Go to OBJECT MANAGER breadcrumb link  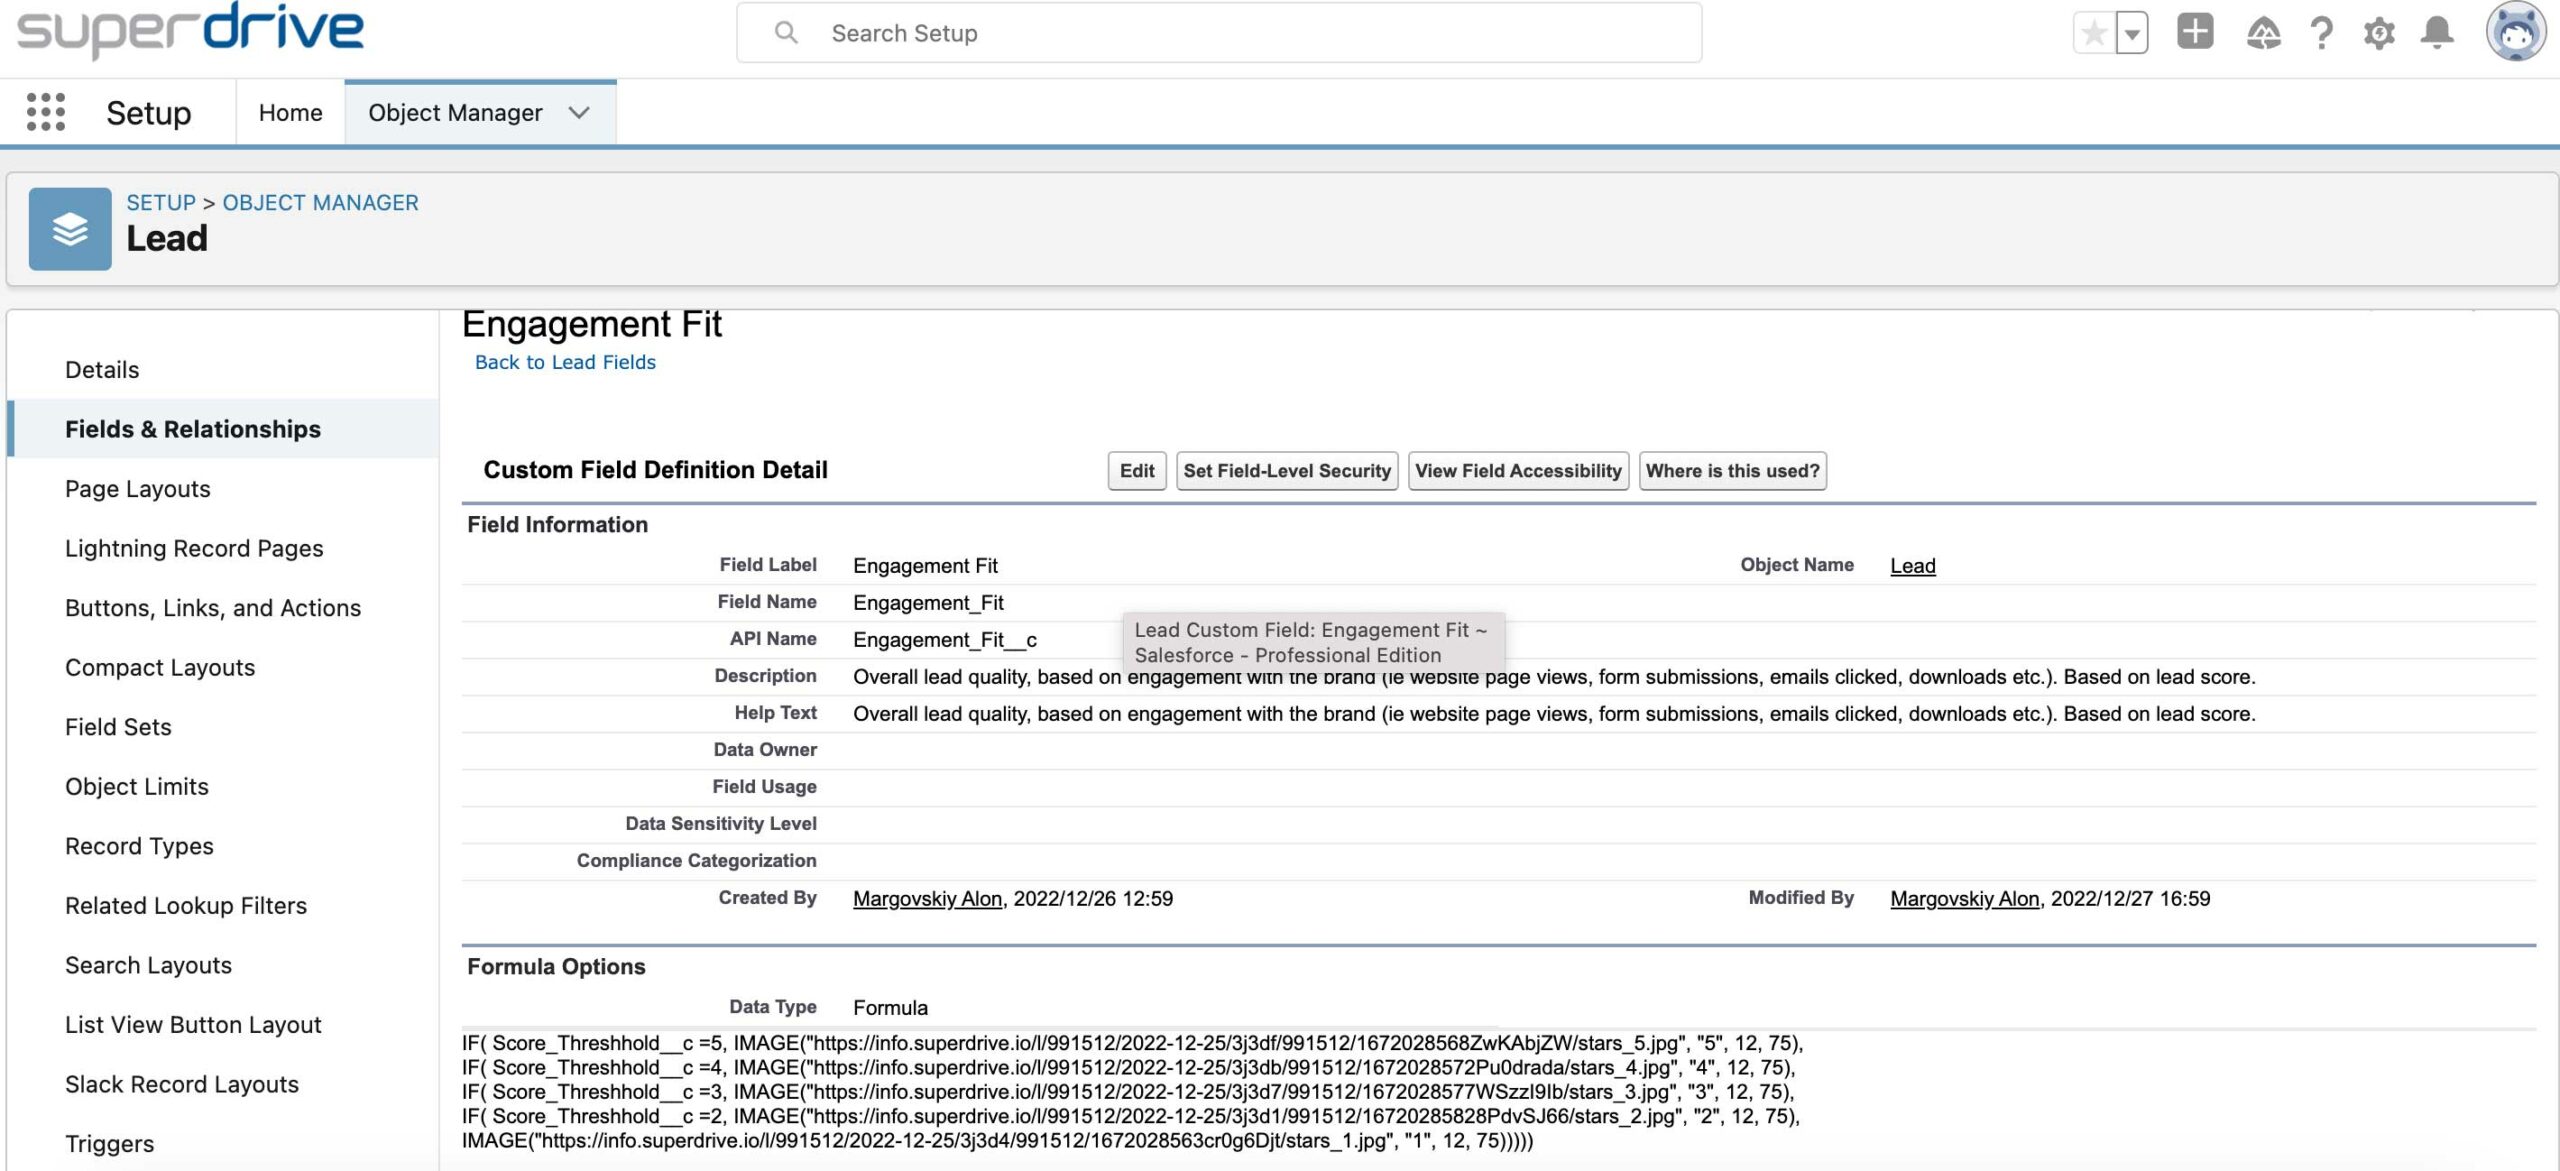(320, 203)
